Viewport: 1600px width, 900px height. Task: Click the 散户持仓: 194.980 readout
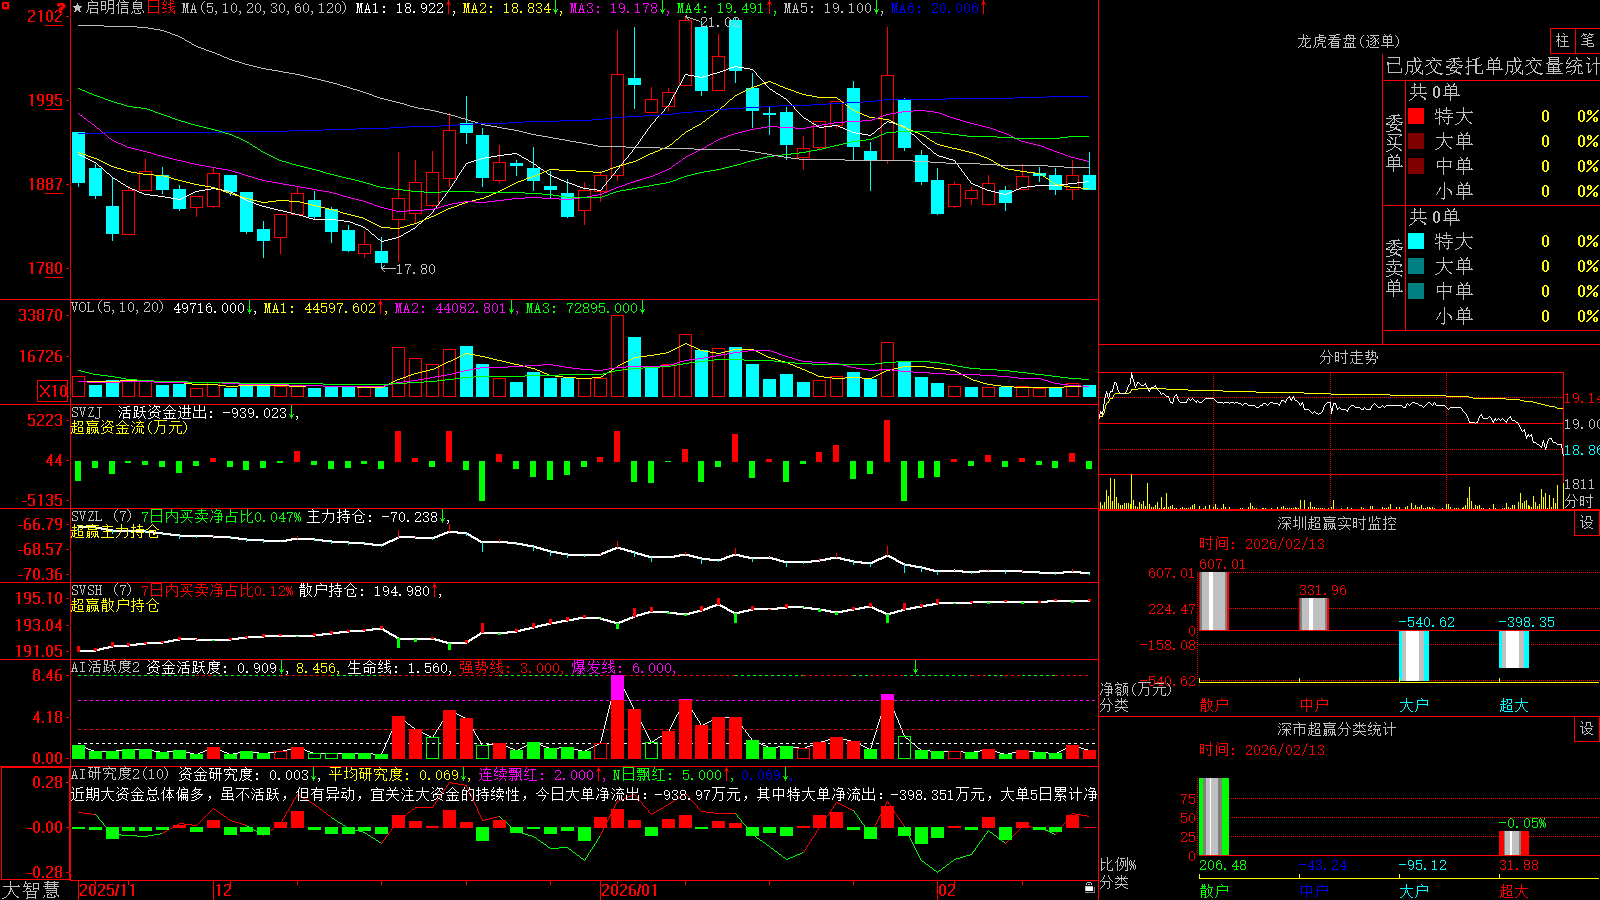coord(364,591)
